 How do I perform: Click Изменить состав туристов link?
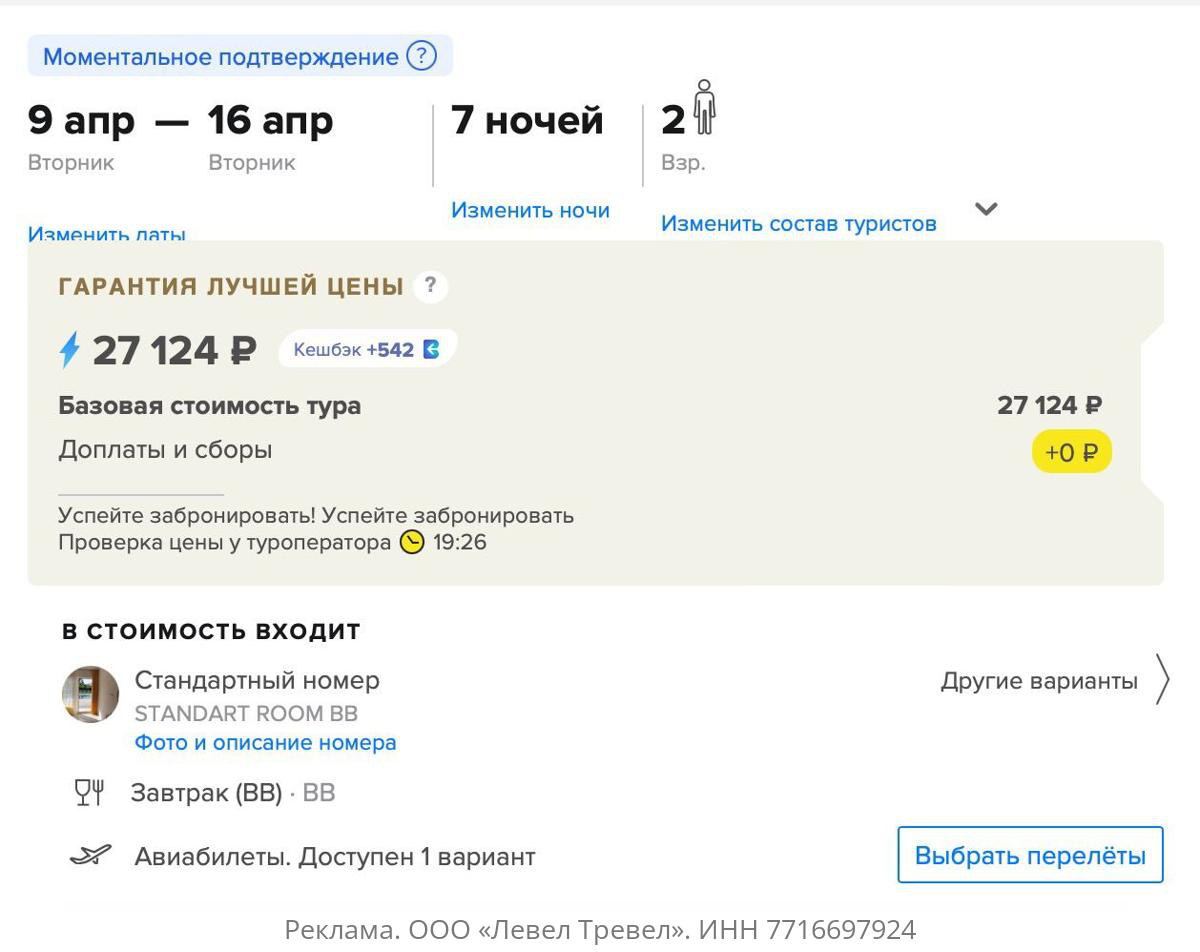click(x=798, y=224)
